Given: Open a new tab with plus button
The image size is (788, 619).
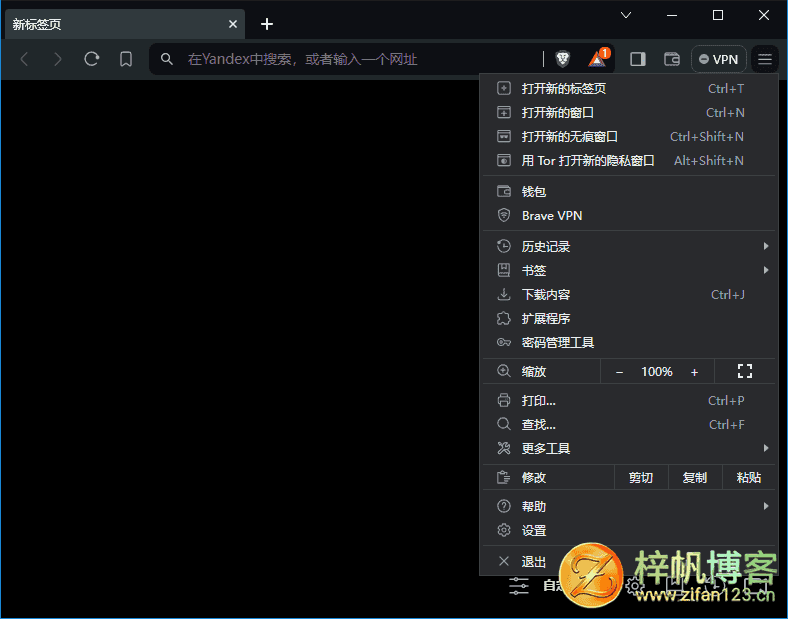Looking at the screenshot, I should [x=267, y=24].
